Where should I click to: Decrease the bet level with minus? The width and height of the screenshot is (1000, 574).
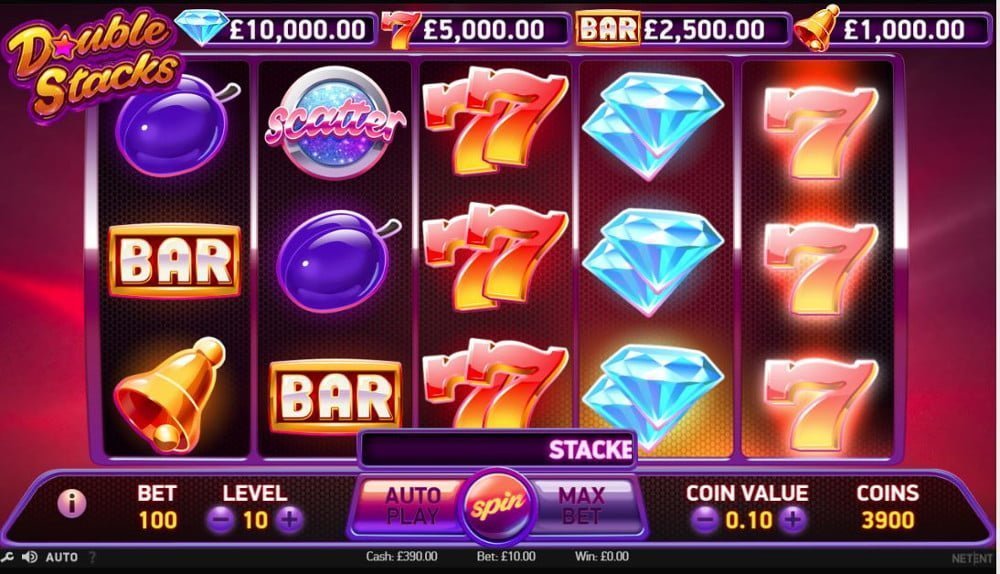tap(221, 520)
